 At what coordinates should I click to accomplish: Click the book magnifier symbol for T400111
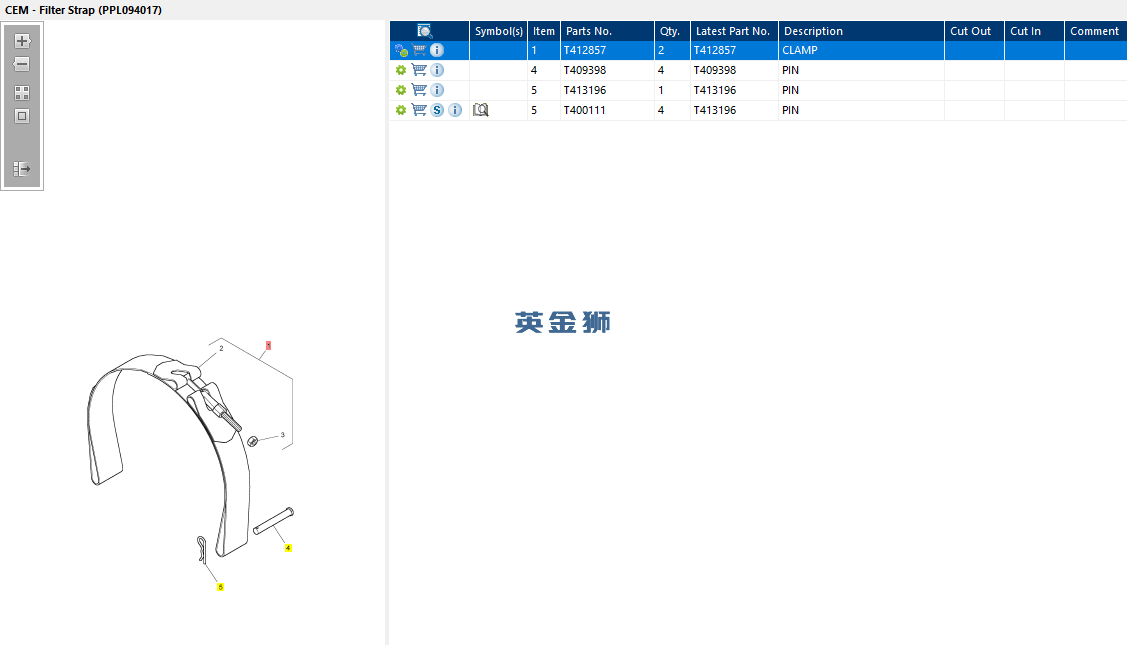[481, 110]
